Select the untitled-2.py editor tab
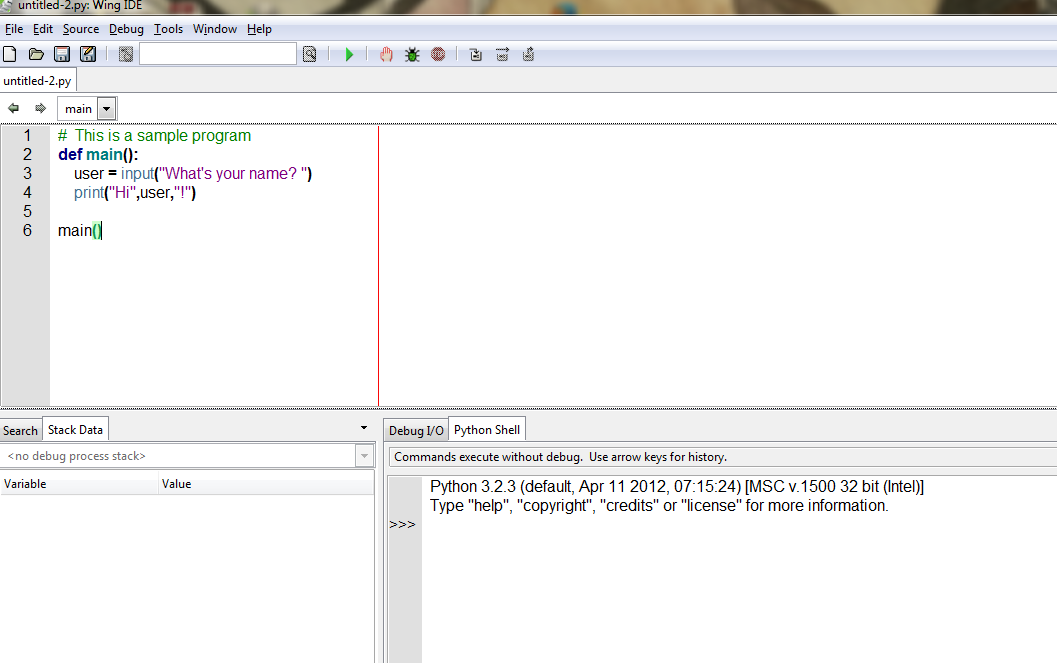The image size is (1057, 663). (38, 81)
